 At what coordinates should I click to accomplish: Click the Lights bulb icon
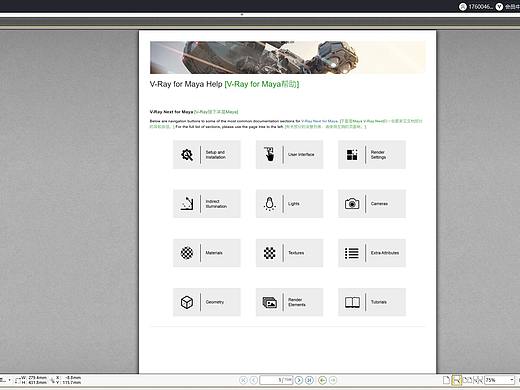pyautogui.click(x=269, y=204)
